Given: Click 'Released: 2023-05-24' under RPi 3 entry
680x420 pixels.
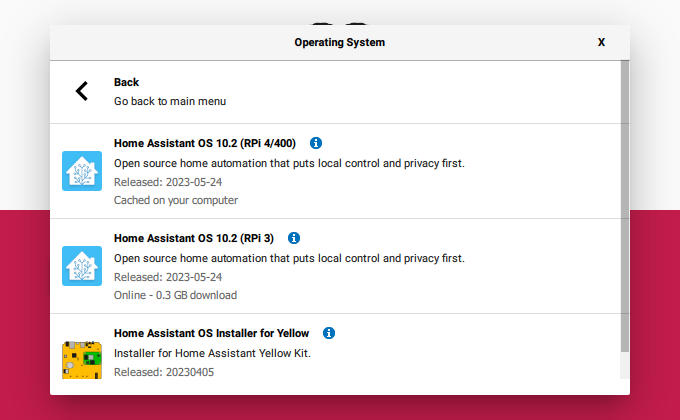Looking at the screenshot, I should 168,277.
